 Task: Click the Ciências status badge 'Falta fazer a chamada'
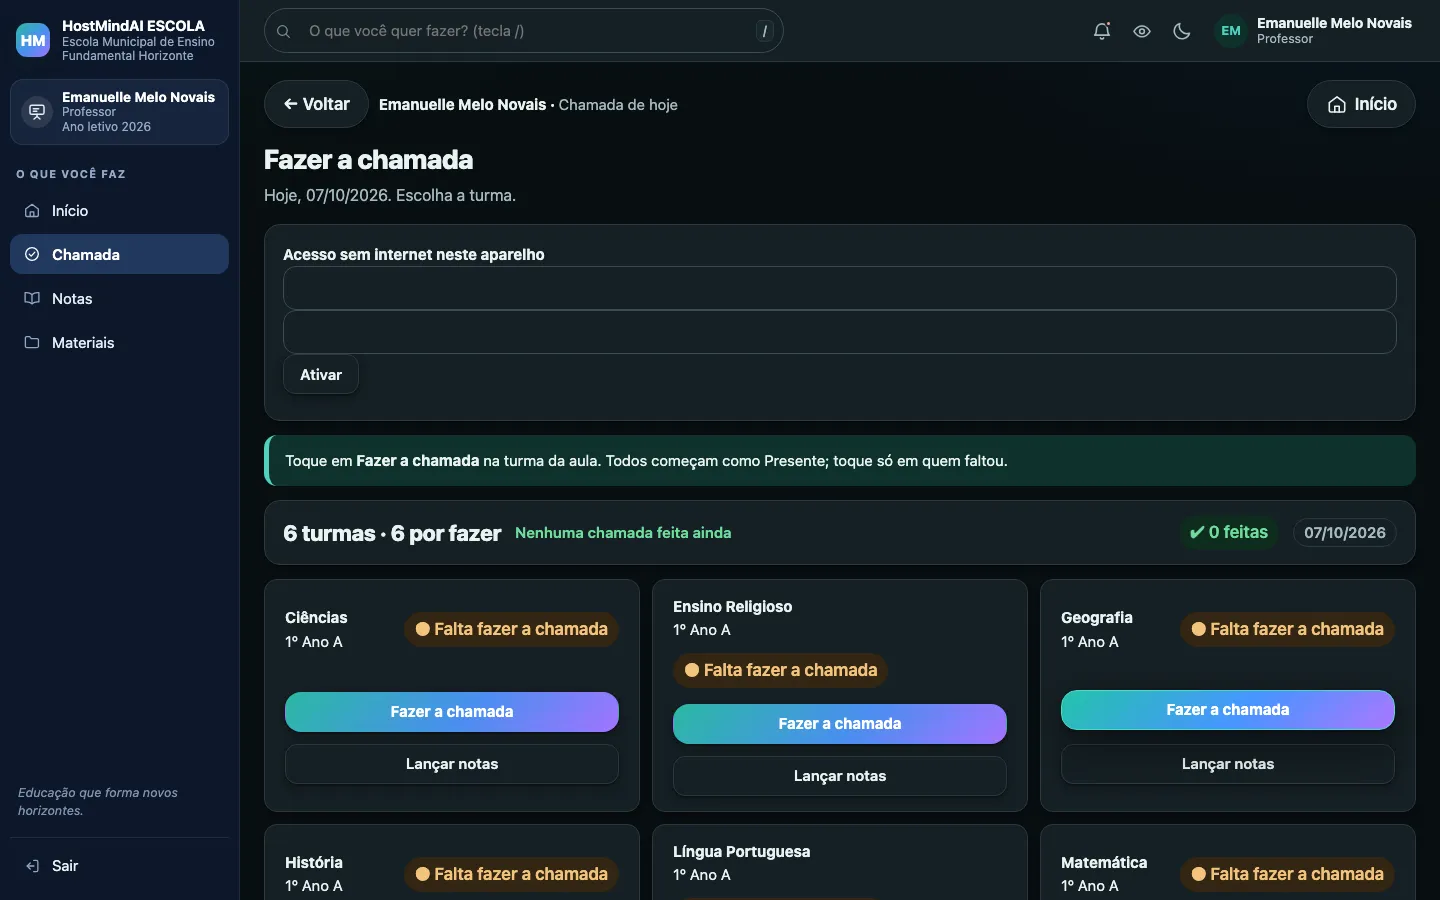coord(511,629)
